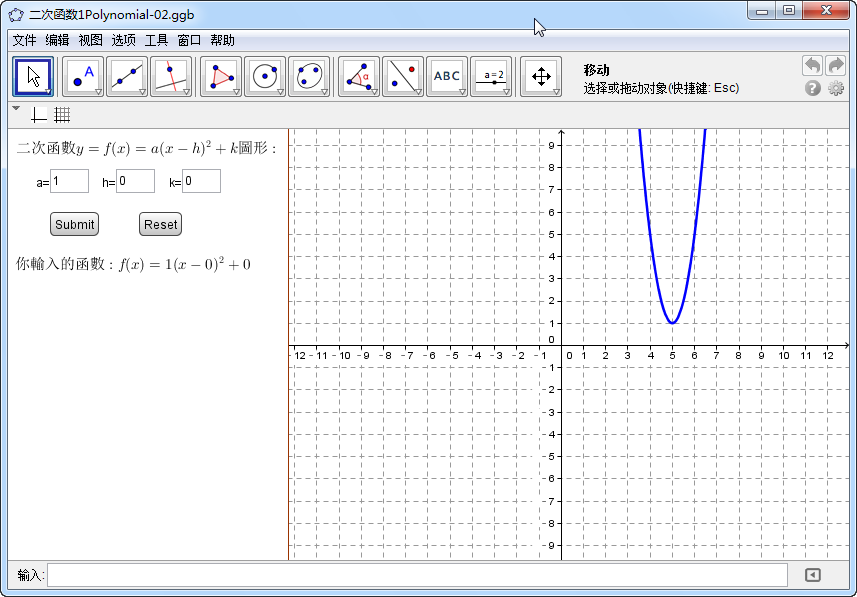Open the 文件 menu
Screen dimensions: 857x597
point(24,40)
